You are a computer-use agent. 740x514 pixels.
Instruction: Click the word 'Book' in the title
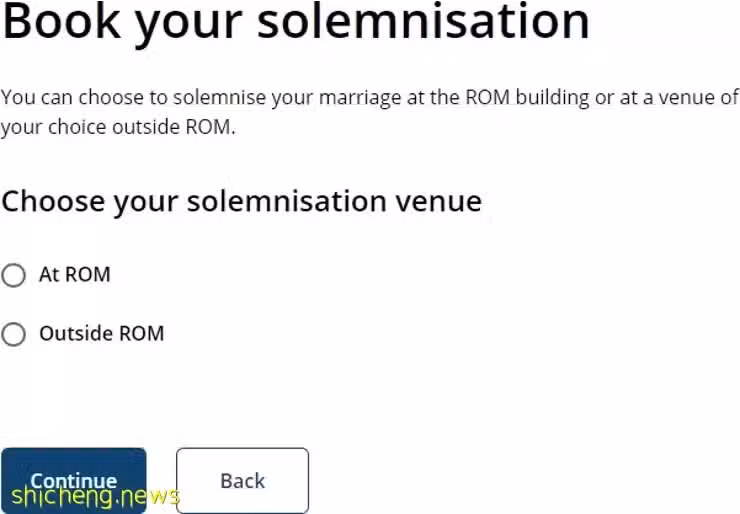click(x=61, y=21)
